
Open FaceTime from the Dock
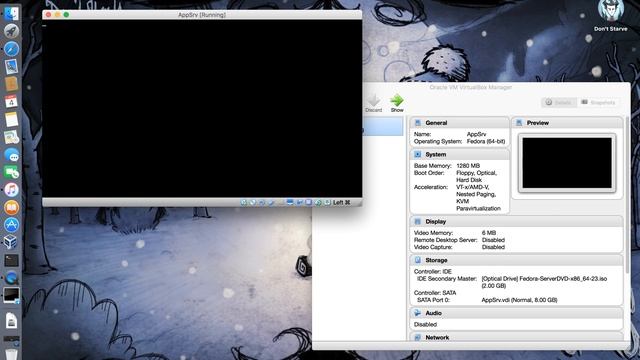pos(11,173)
